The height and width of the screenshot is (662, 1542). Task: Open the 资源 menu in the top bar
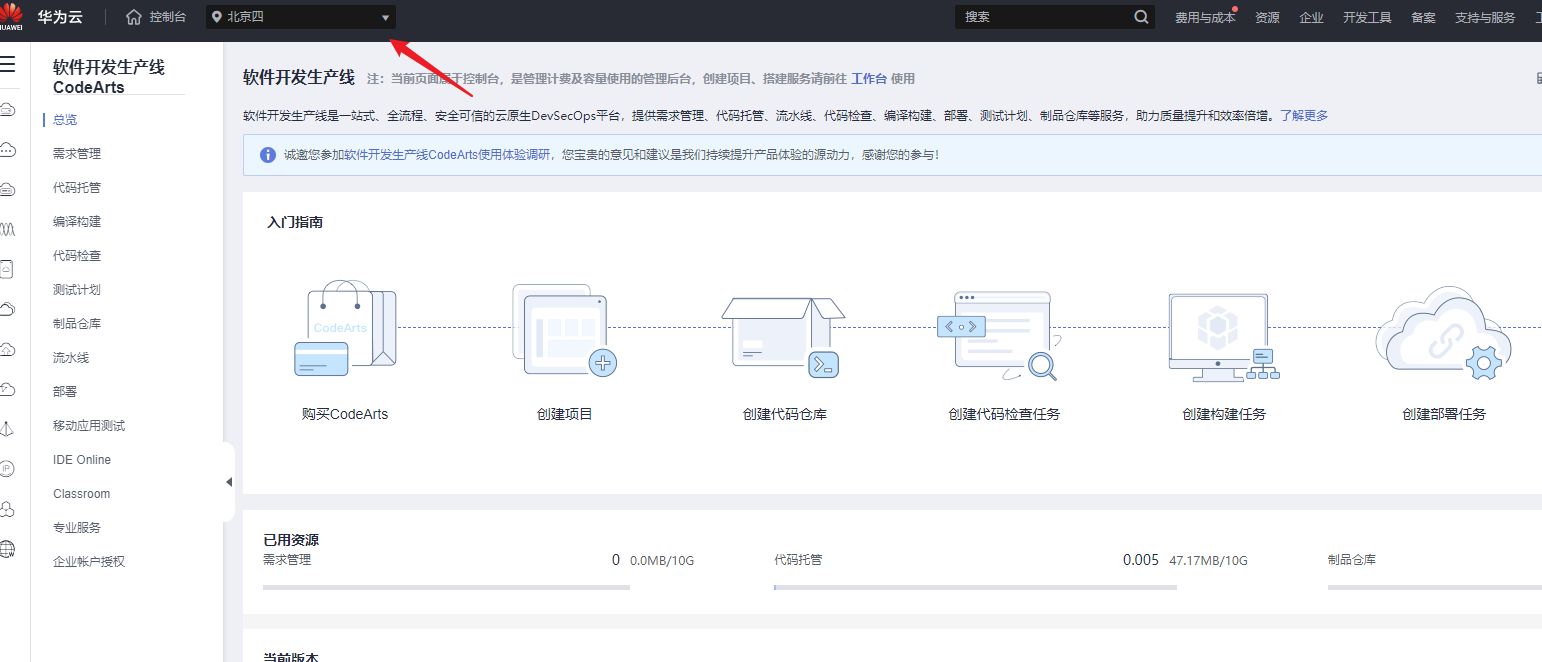(x=1267, y=17)
